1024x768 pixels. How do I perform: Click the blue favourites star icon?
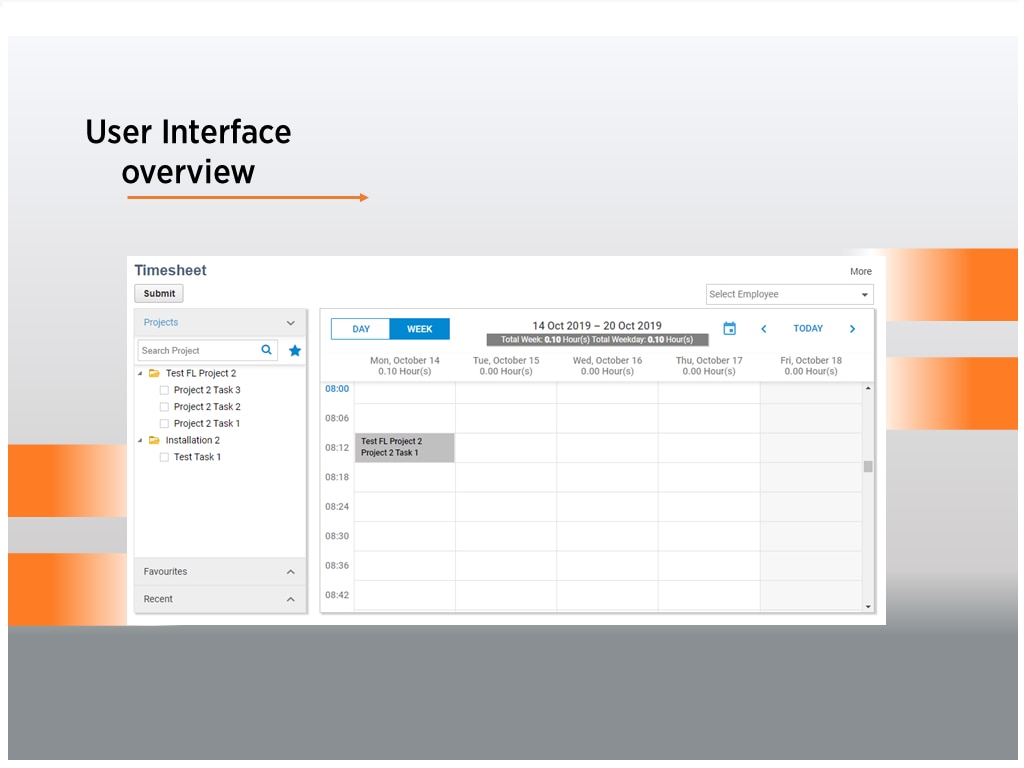pos(295,351)
